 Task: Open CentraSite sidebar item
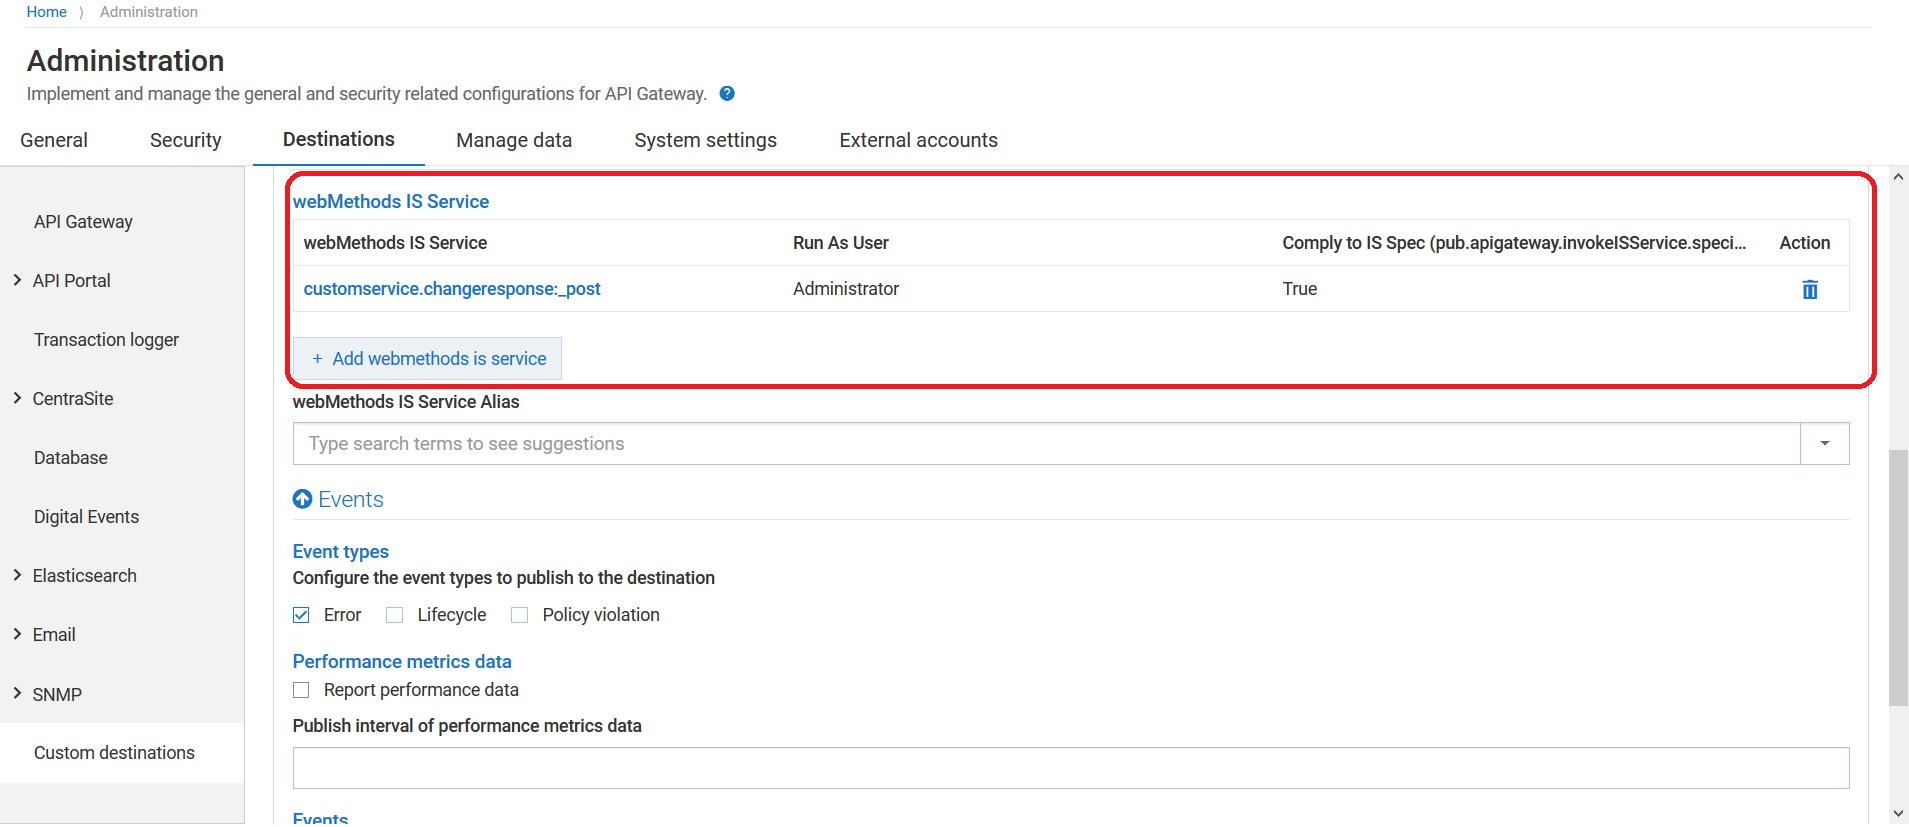[73, 399]
